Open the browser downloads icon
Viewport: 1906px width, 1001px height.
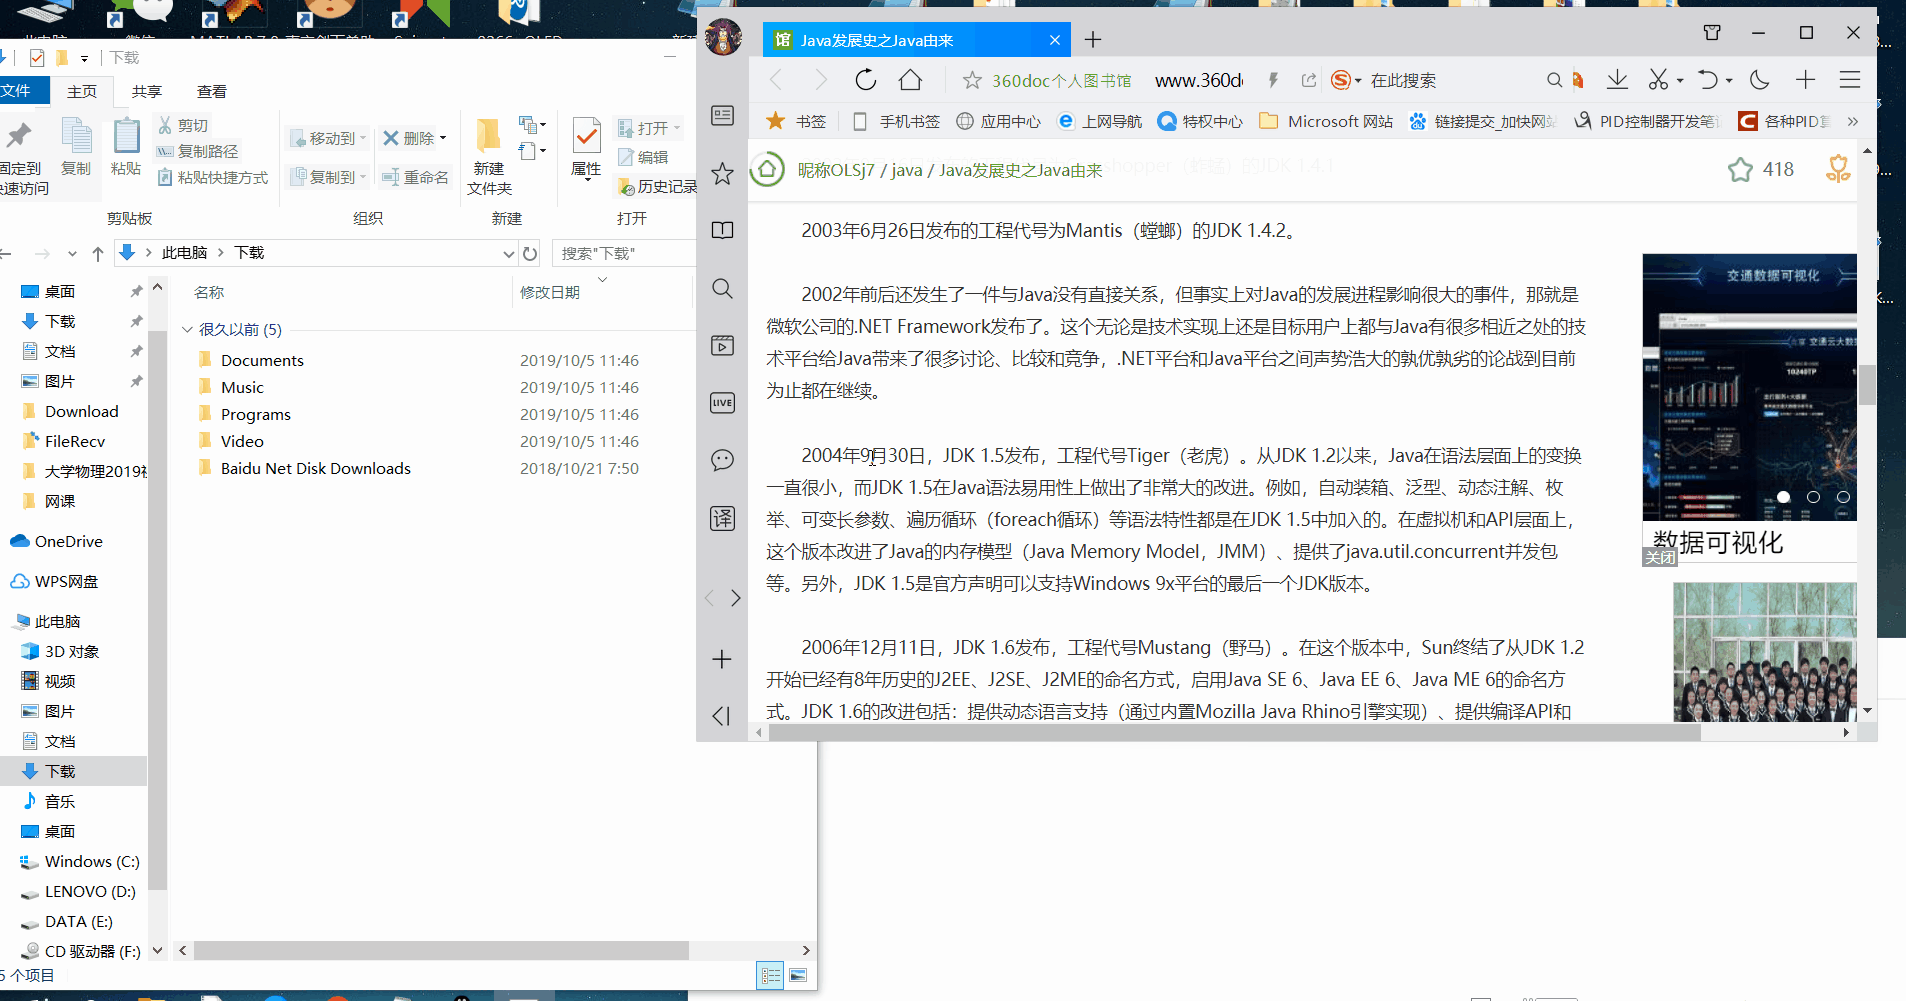1617,80
